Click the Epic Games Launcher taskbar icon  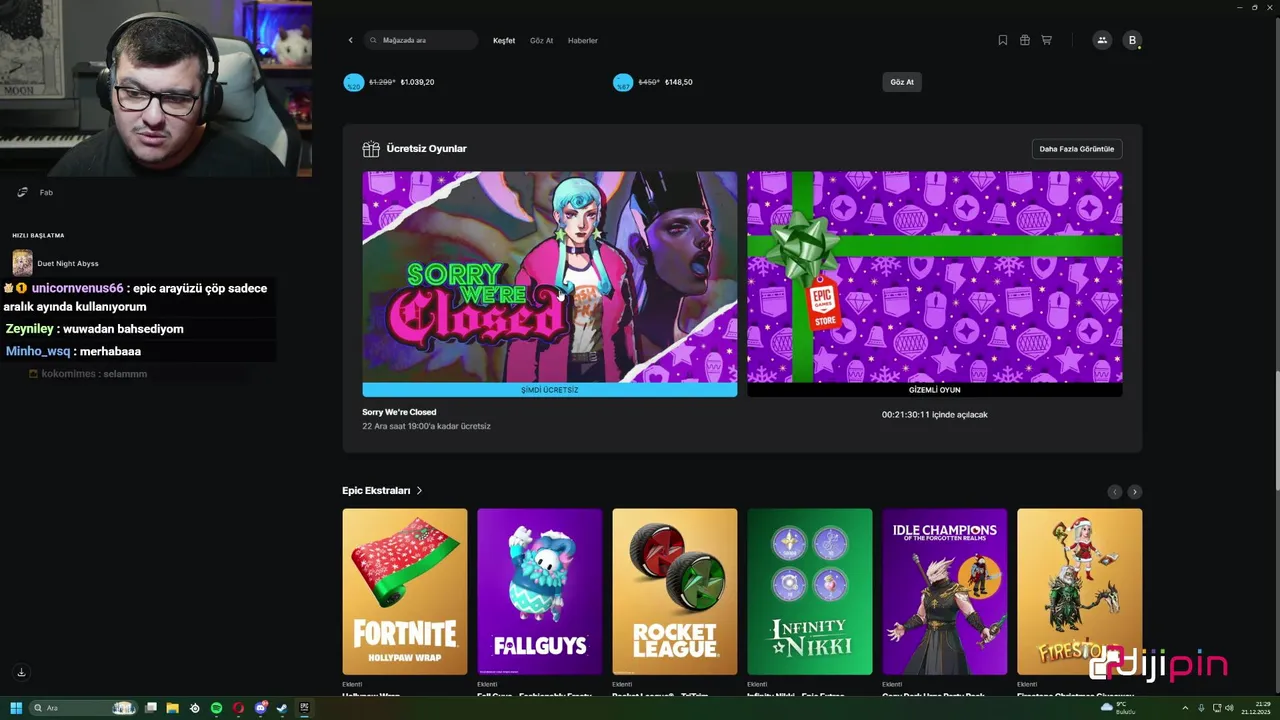click(304, 708)
